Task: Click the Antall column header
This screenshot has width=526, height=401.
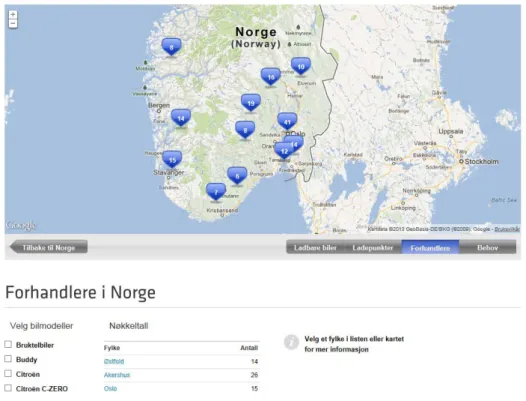Action: [x=249, y=348]
